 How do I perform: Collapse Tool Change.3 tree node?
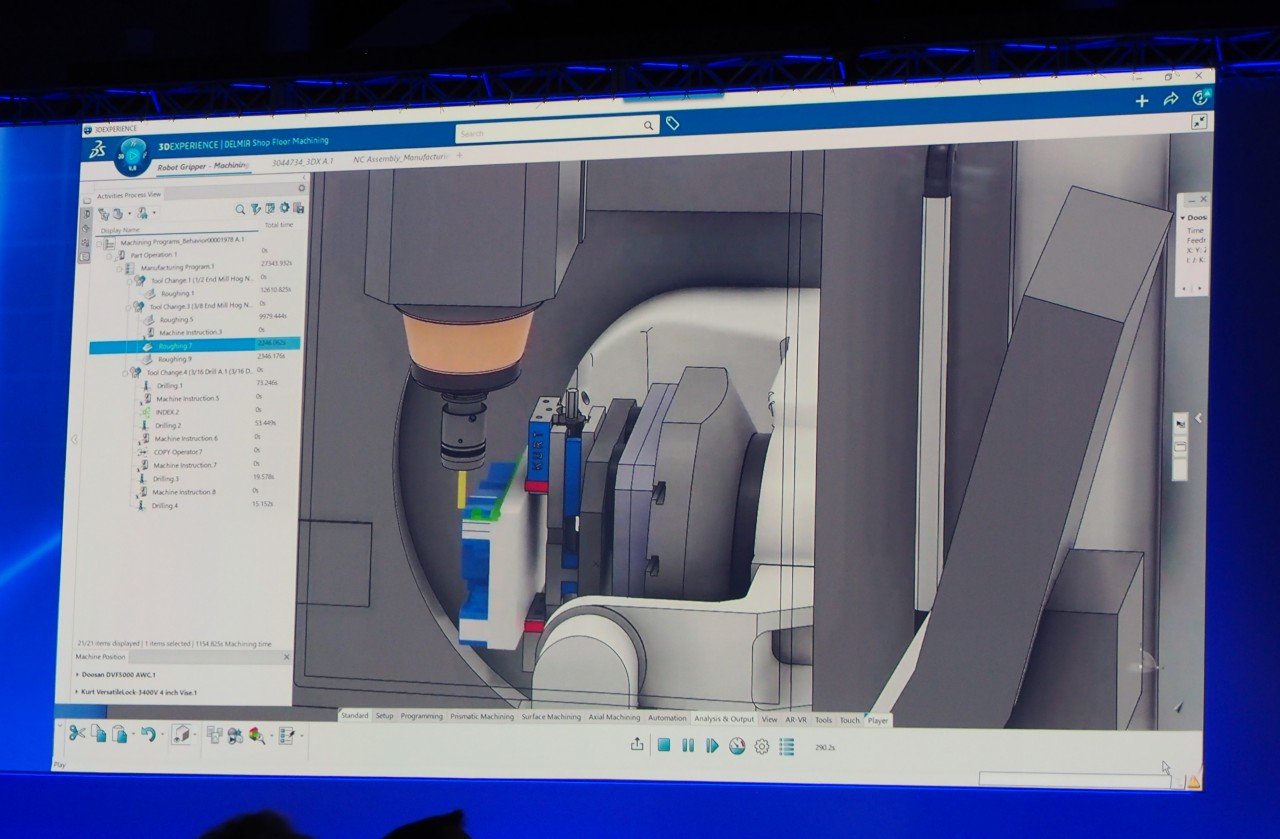tap(128, 307)
